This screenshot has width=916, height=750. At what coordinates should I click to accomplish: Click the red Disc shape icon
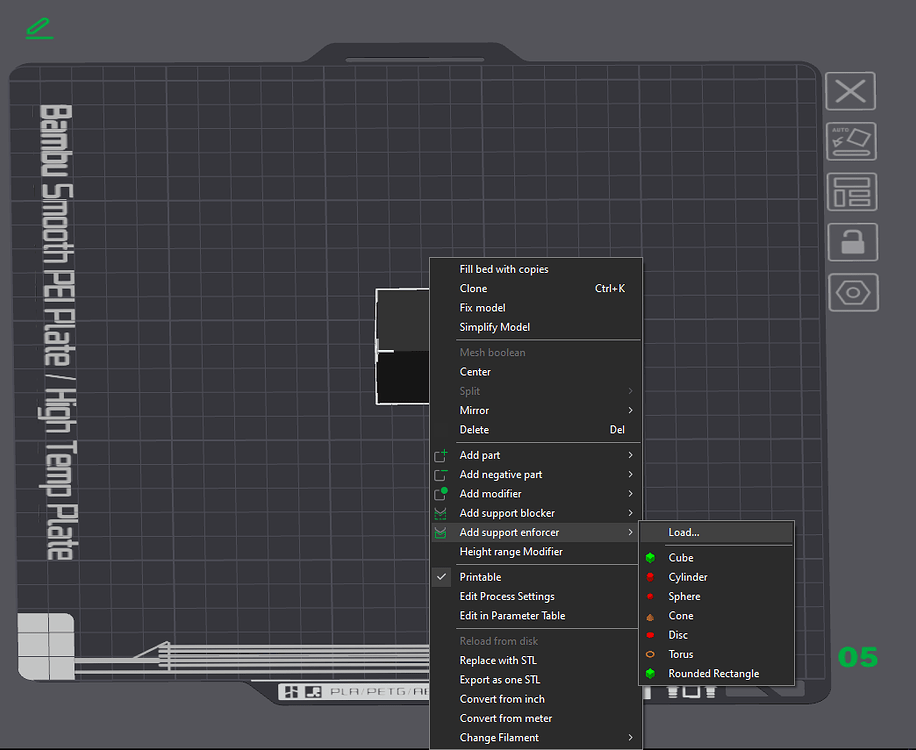[650, 635]
